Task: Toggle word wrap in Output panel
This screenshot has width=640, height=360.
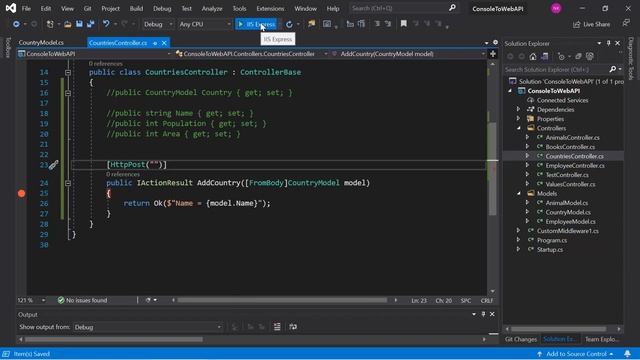Action: click(293, 327)
